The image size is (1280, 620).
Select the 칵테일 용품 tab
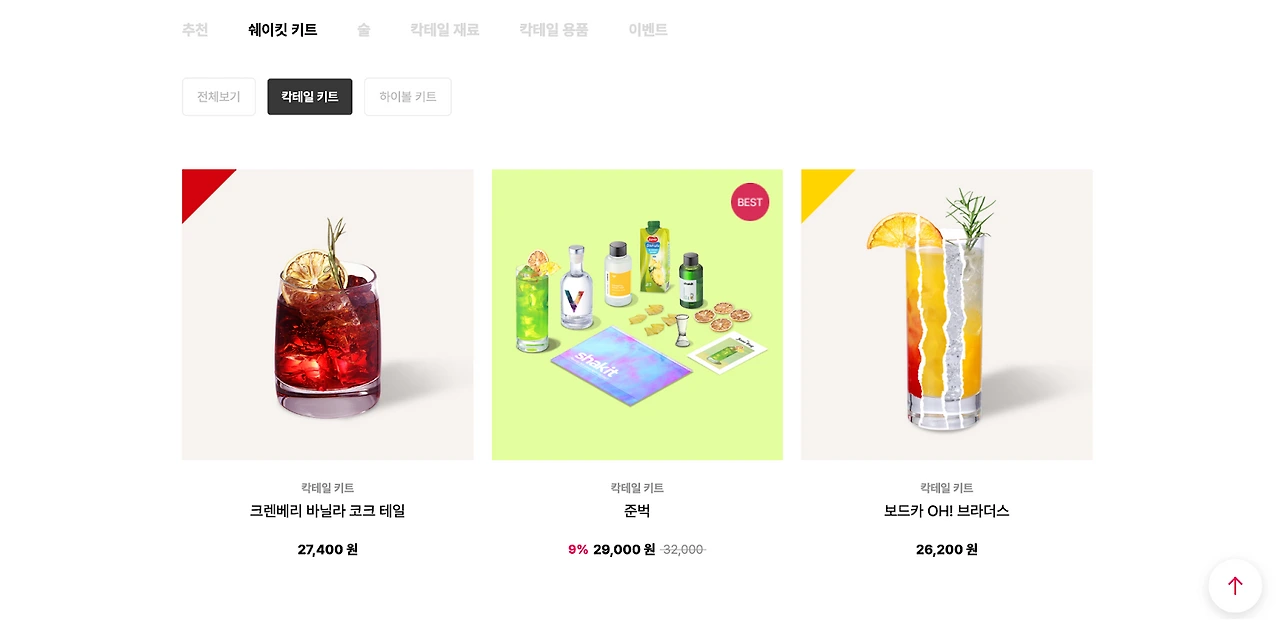pos(554,30)
